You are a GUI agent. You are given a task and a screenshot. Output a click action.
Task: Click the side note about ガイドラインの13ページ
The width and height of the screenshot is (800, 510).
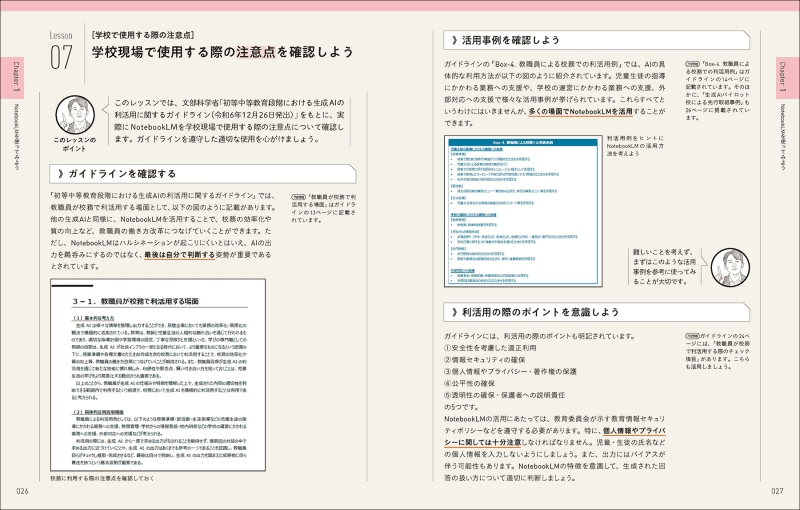coord(323,209)
